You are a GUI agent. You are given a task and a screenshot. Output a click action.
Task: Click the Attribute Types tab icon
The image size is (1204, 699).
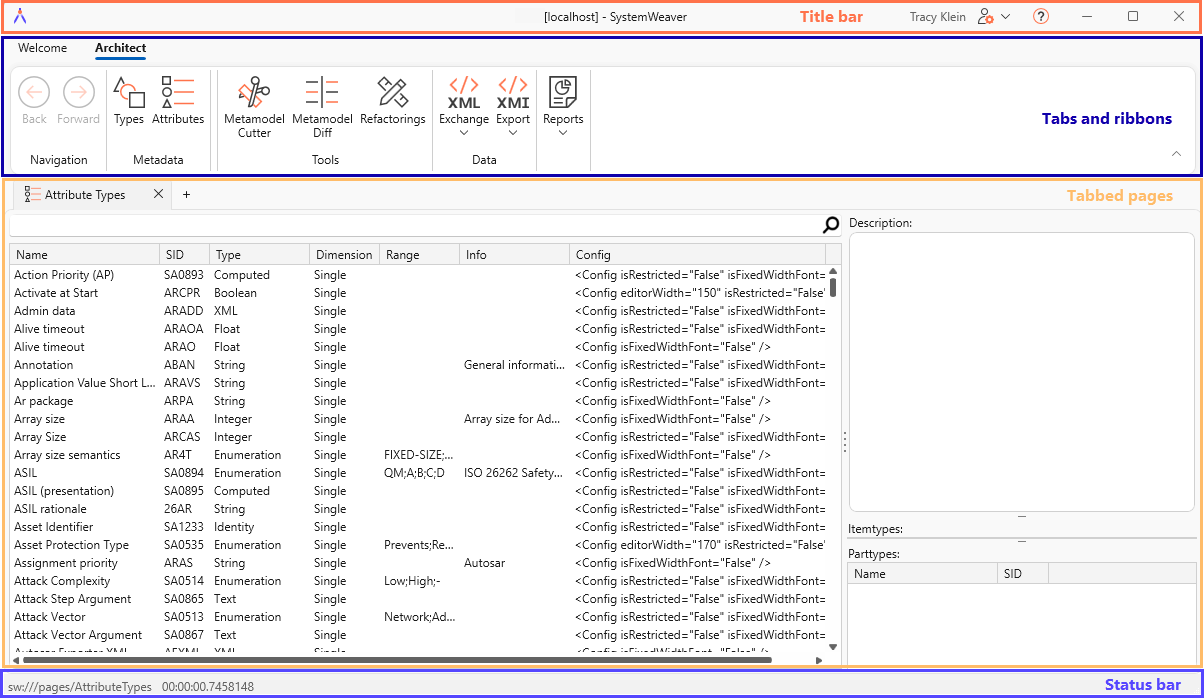coord(33,195)
